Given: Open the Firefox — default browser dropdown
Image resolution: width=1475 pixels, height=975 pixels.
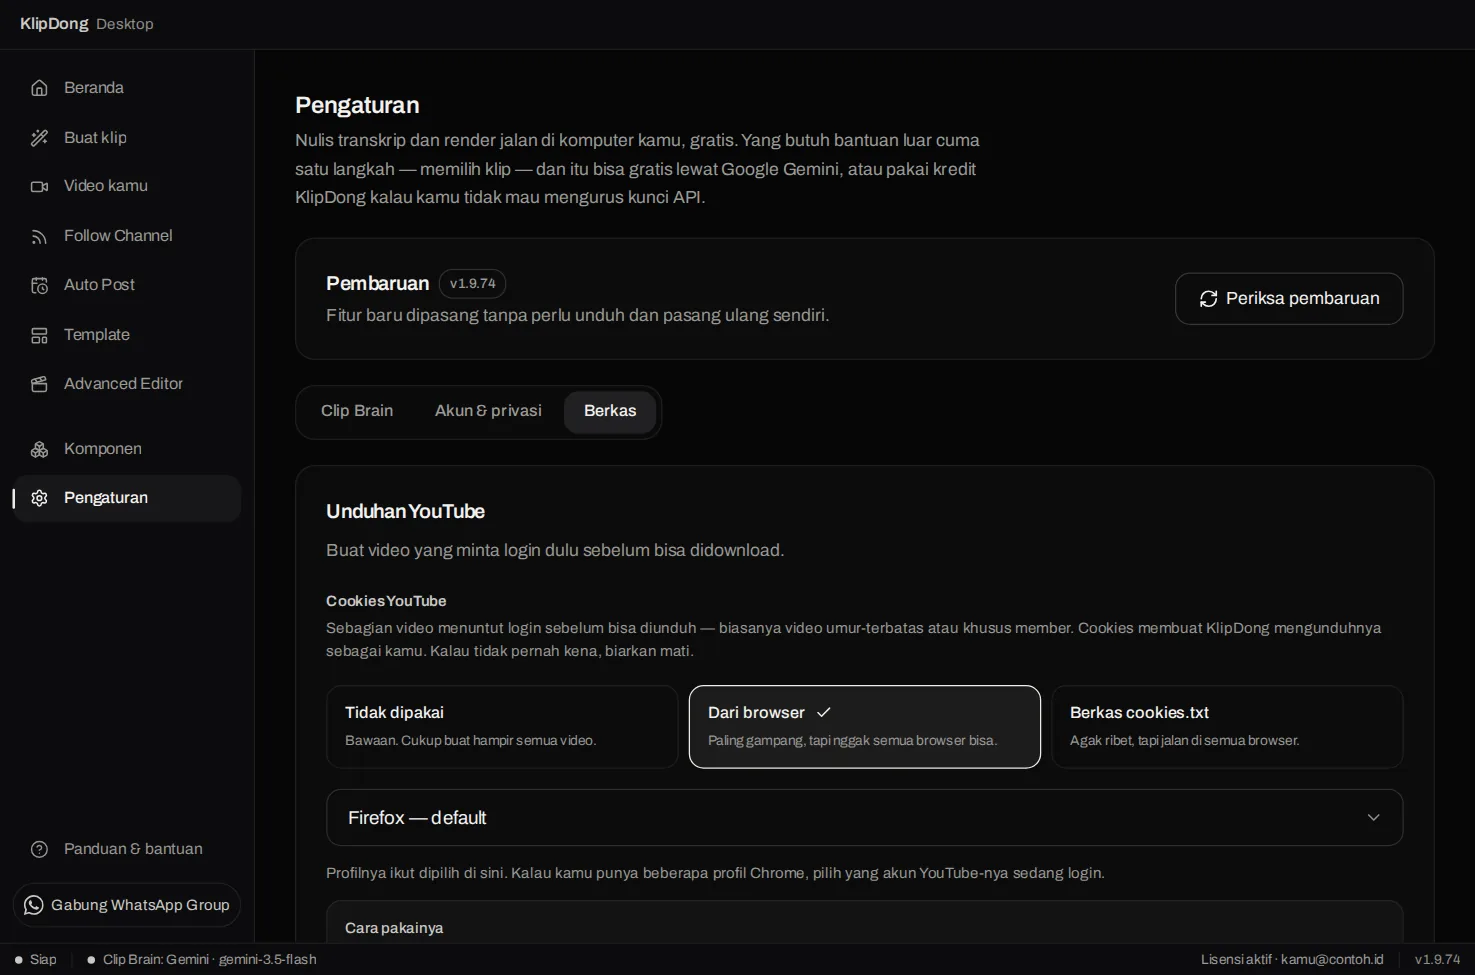Looking at the screenshot, I should pos(865,818).
